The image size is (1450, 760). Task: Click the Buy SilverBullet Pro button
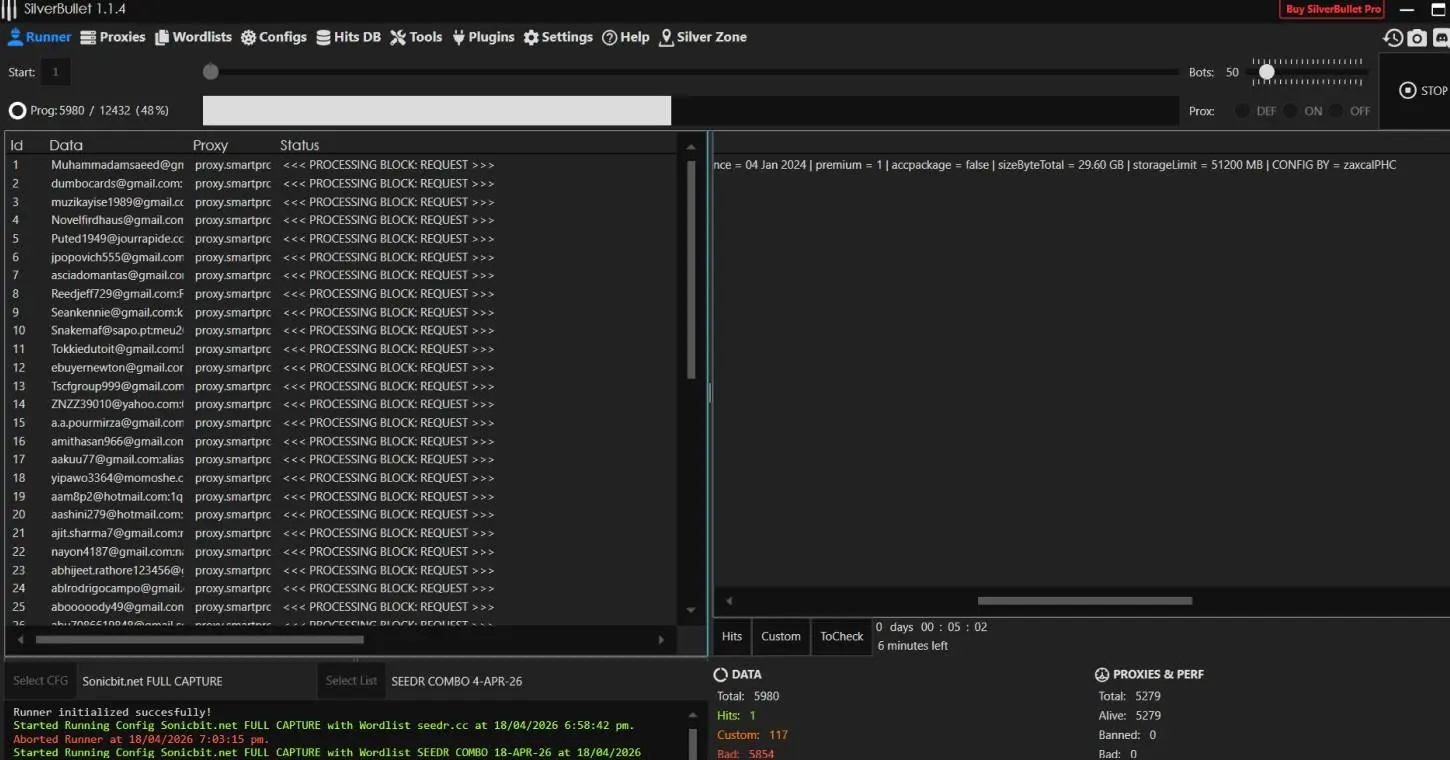click(x=1332, y=9)
